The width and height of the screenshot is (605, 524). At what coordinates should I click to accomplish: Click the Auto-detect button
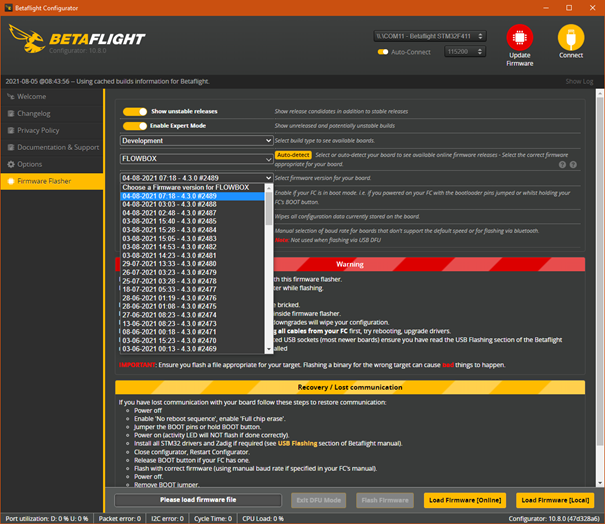coord(293,155)
